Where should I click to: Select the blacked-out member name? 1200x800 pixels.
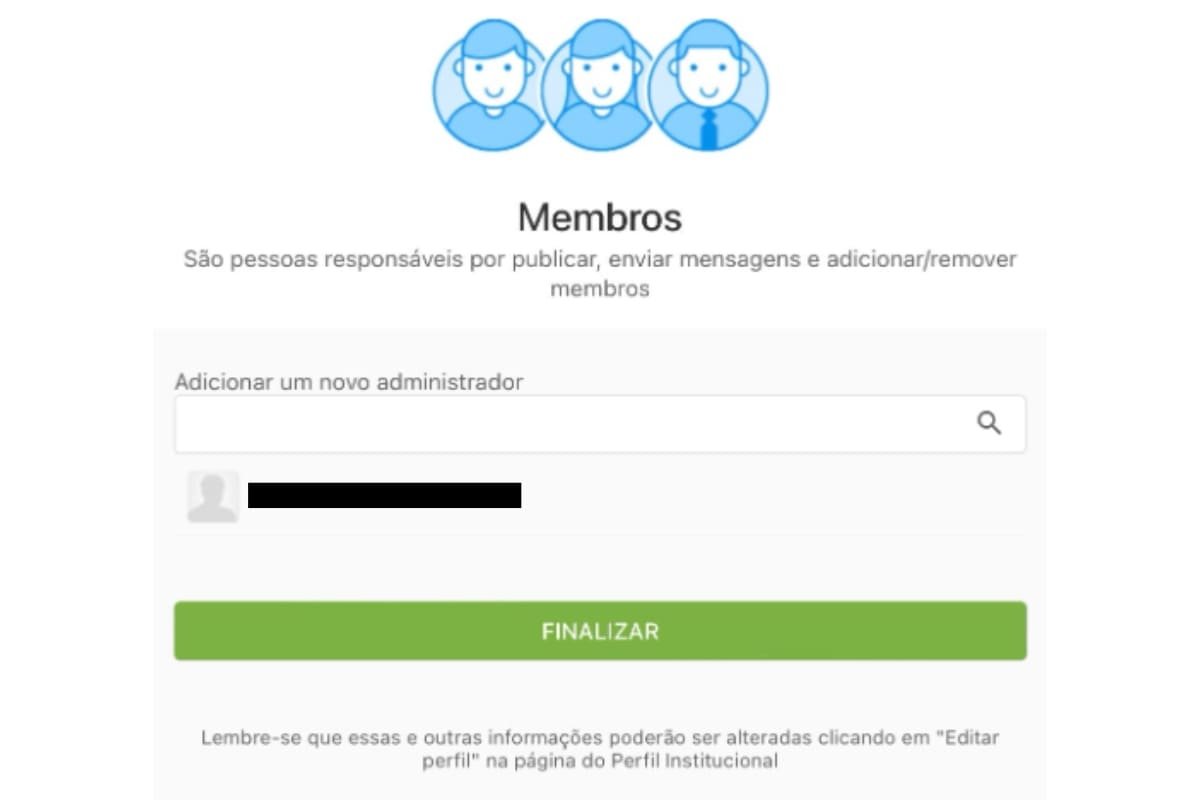point(385,495)
